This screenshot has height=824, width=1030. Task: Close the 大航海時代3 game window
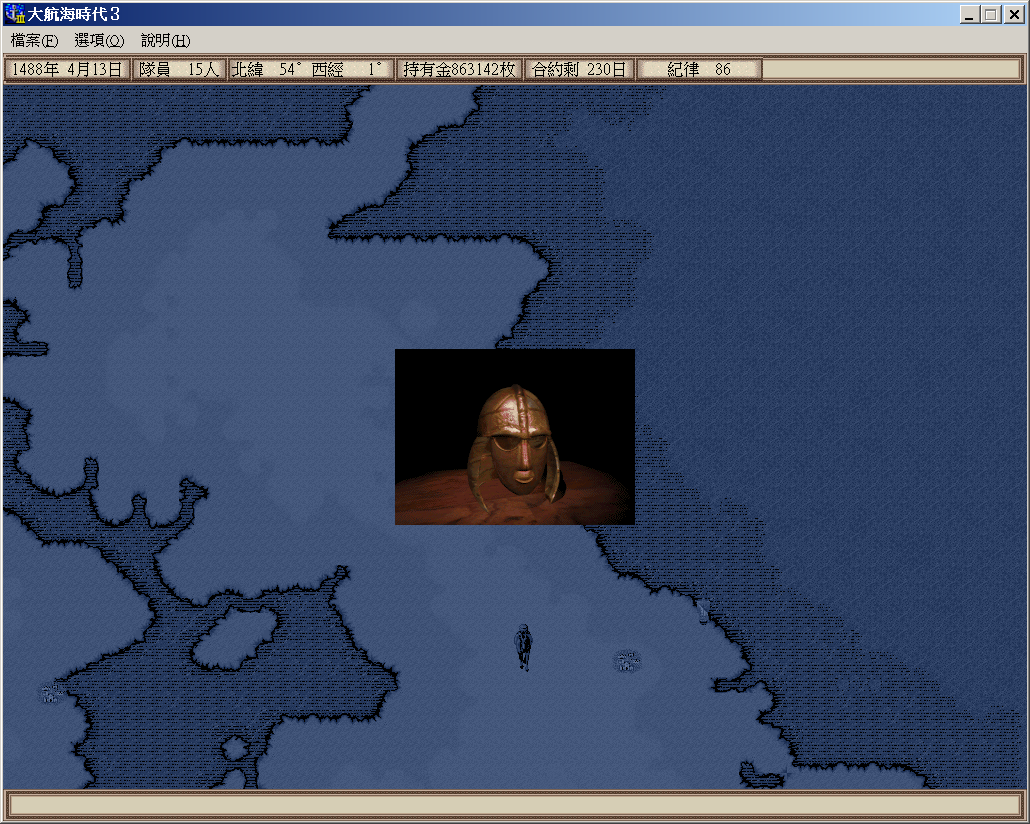1012,14
